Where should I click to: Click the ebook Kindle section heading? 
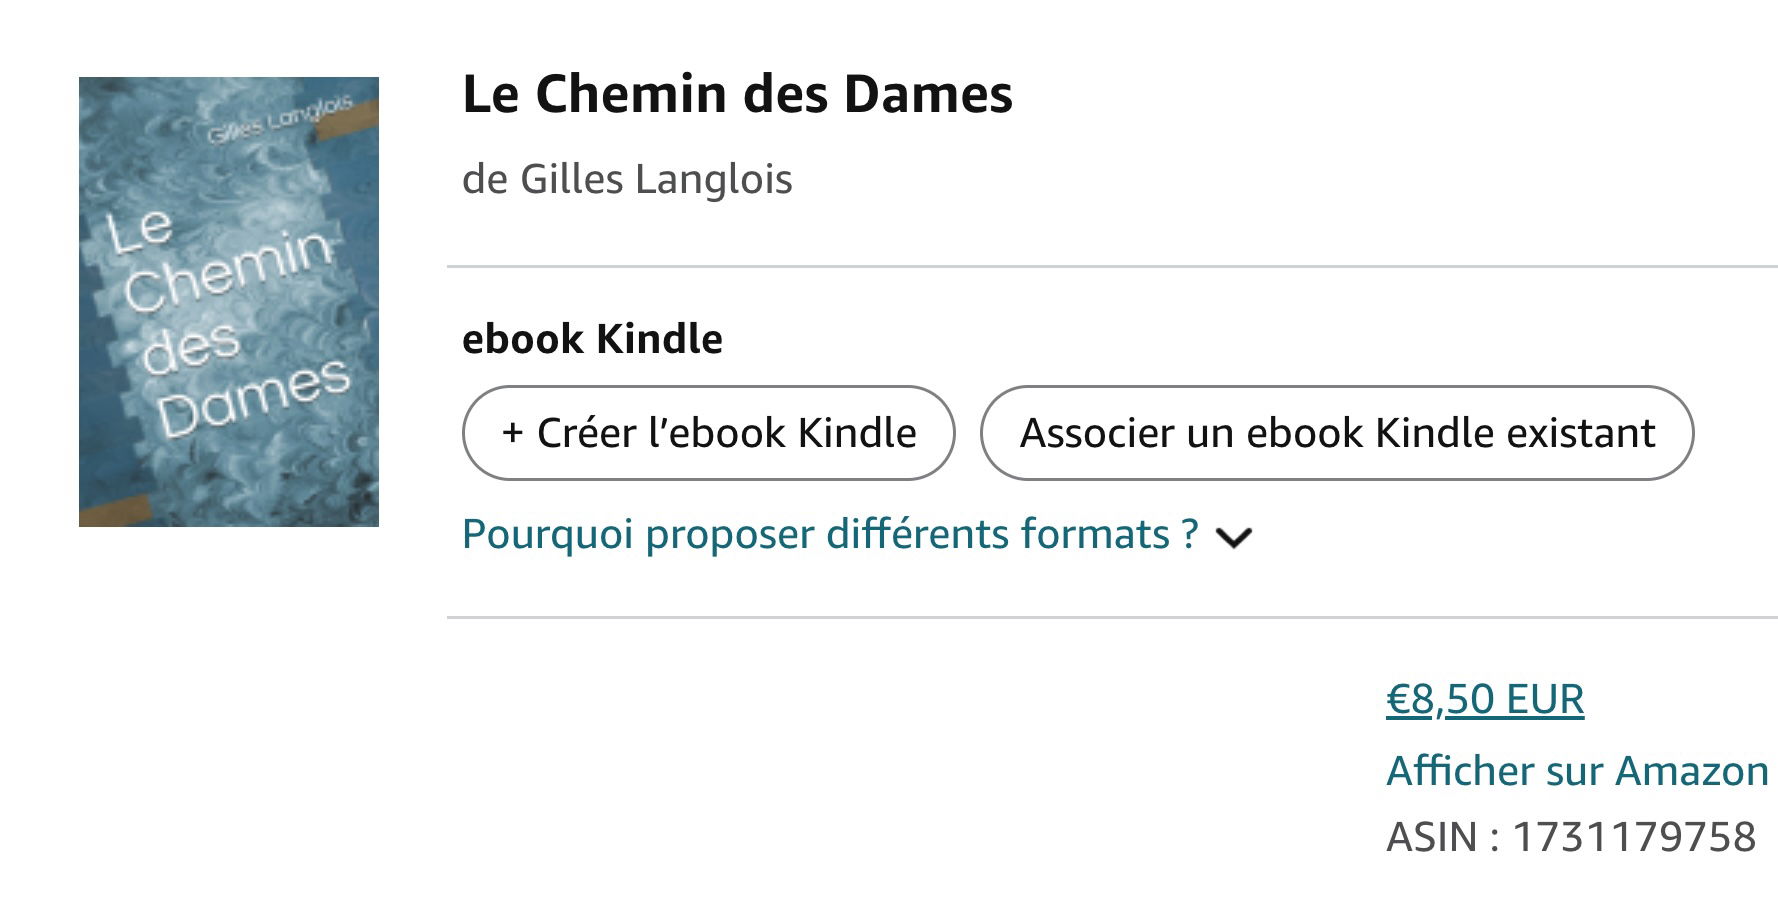coord(592,339)
